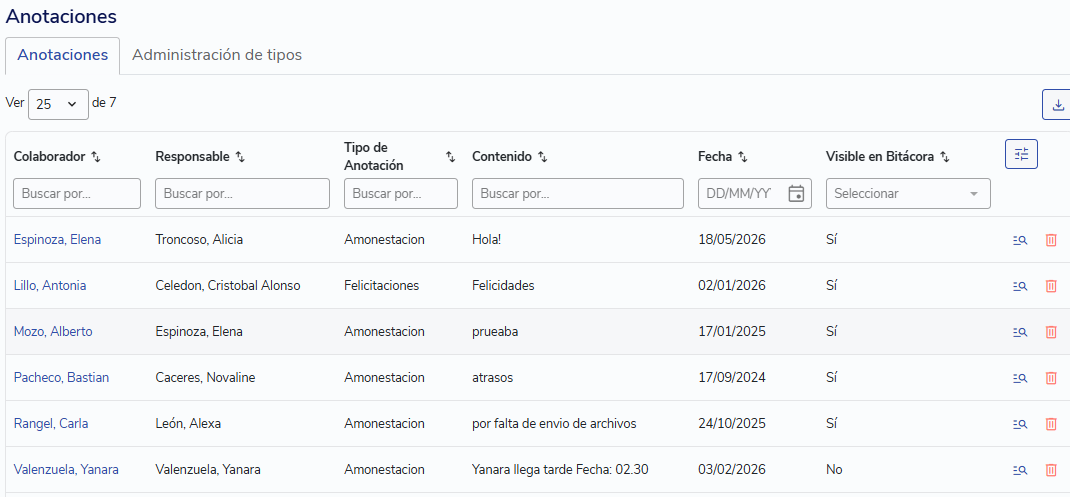Switch to Administración de tipos tab

[x=217, y=55]
